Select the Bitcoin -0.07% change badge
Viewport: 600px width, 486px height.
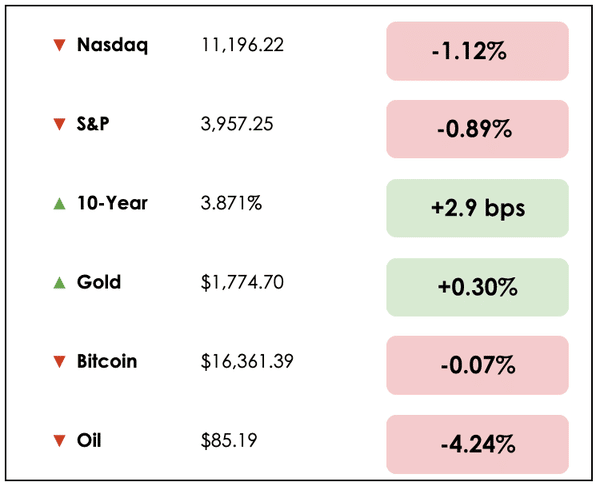pos(477,365)
